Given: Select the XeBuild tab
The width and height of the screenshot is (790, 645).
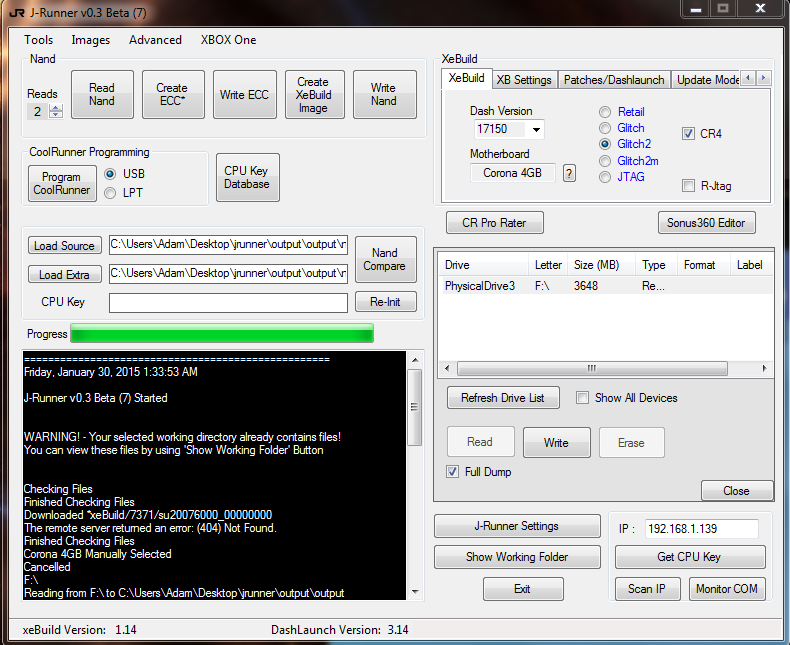Looking at the screenshot, I should tap(466, 78).
